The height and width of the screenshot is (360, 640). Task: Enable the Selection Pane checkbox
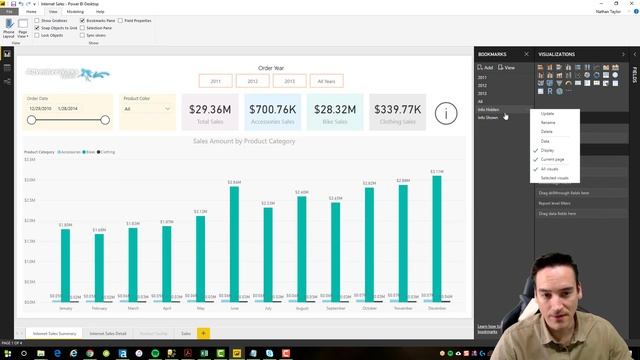point(82,28)
